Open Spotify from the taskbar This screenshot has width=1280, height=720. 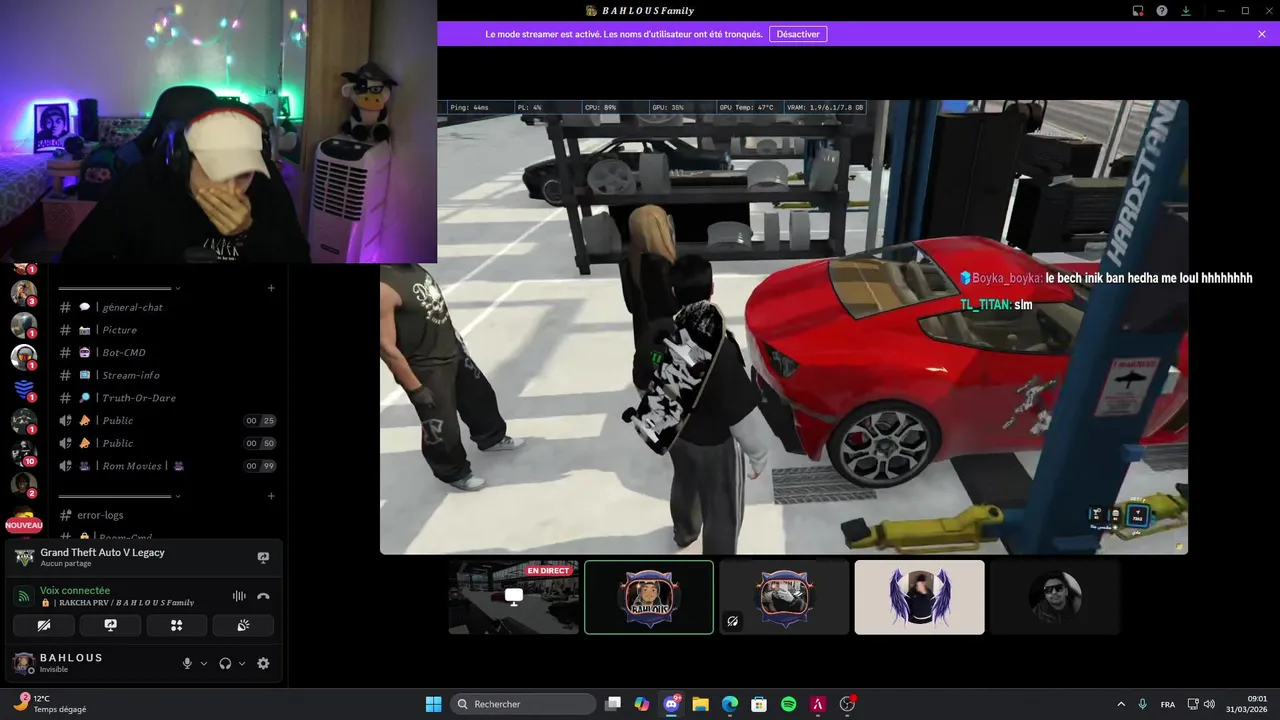coord(788,704)
